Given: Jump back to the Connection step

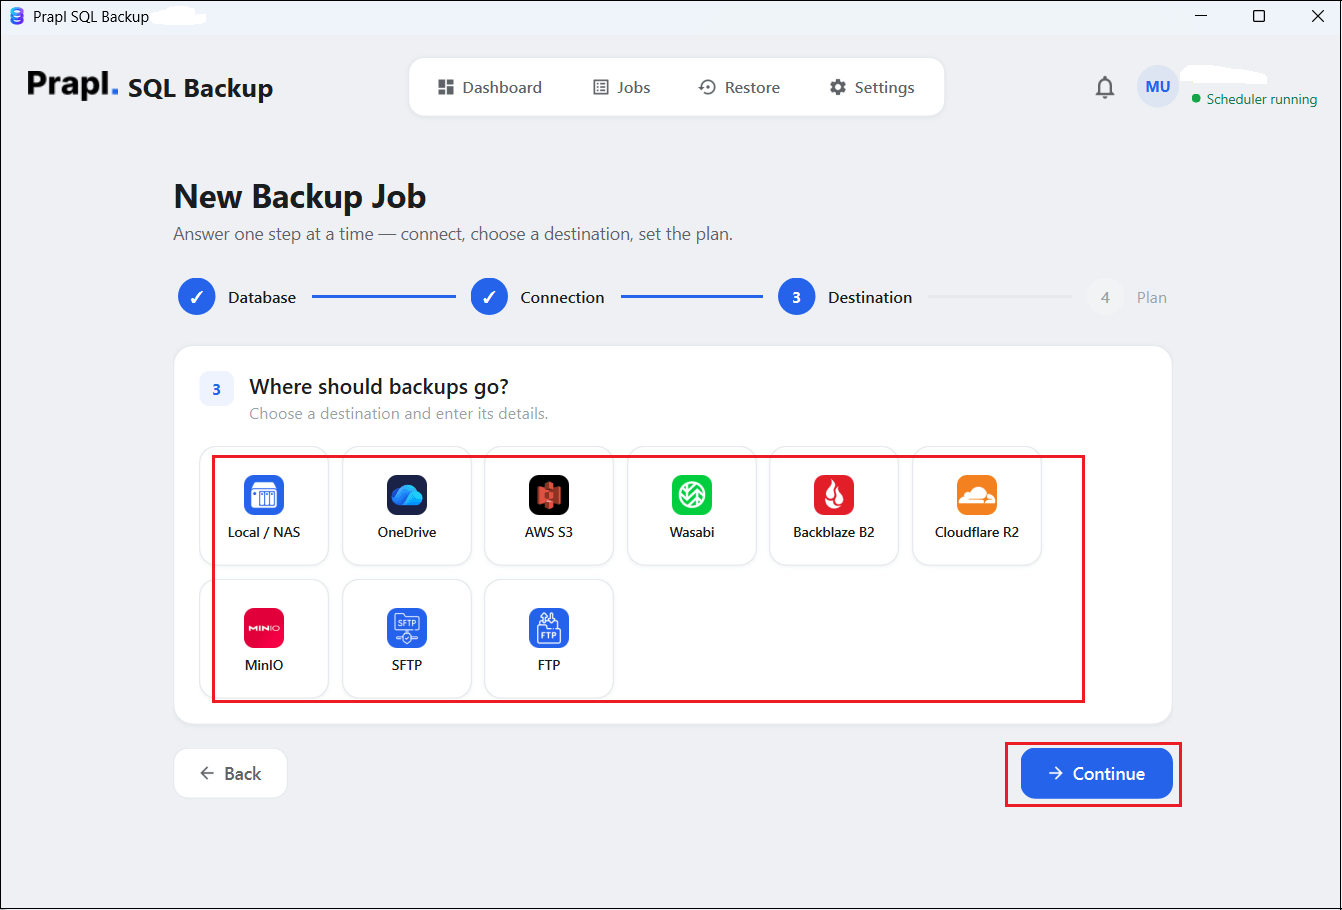Looking at the screenshot, I should click(538, 297).
